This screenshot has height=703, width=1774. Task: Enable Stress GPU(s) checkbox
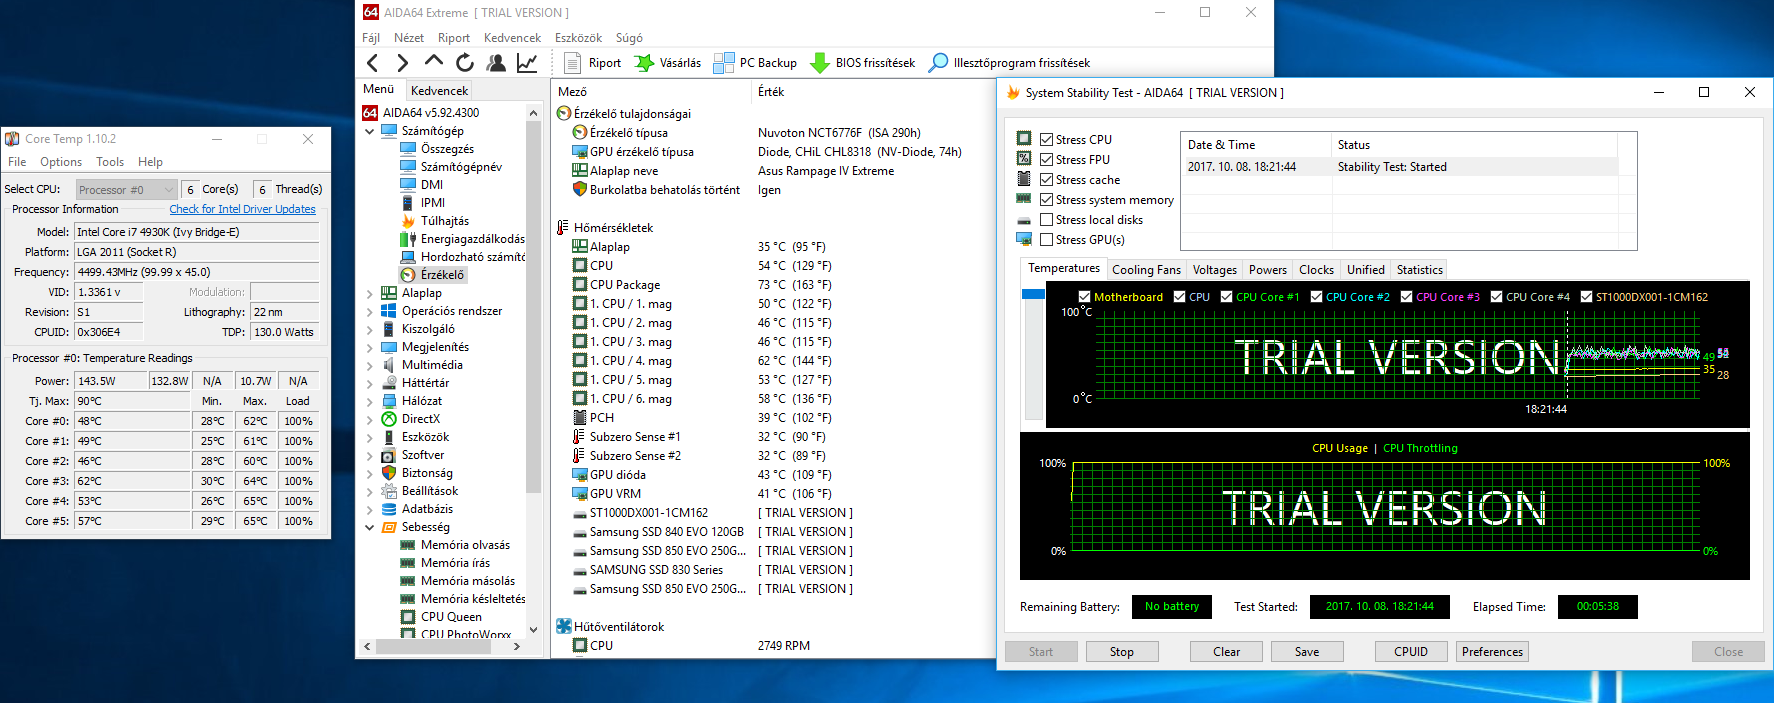[x=1046, y=240]
